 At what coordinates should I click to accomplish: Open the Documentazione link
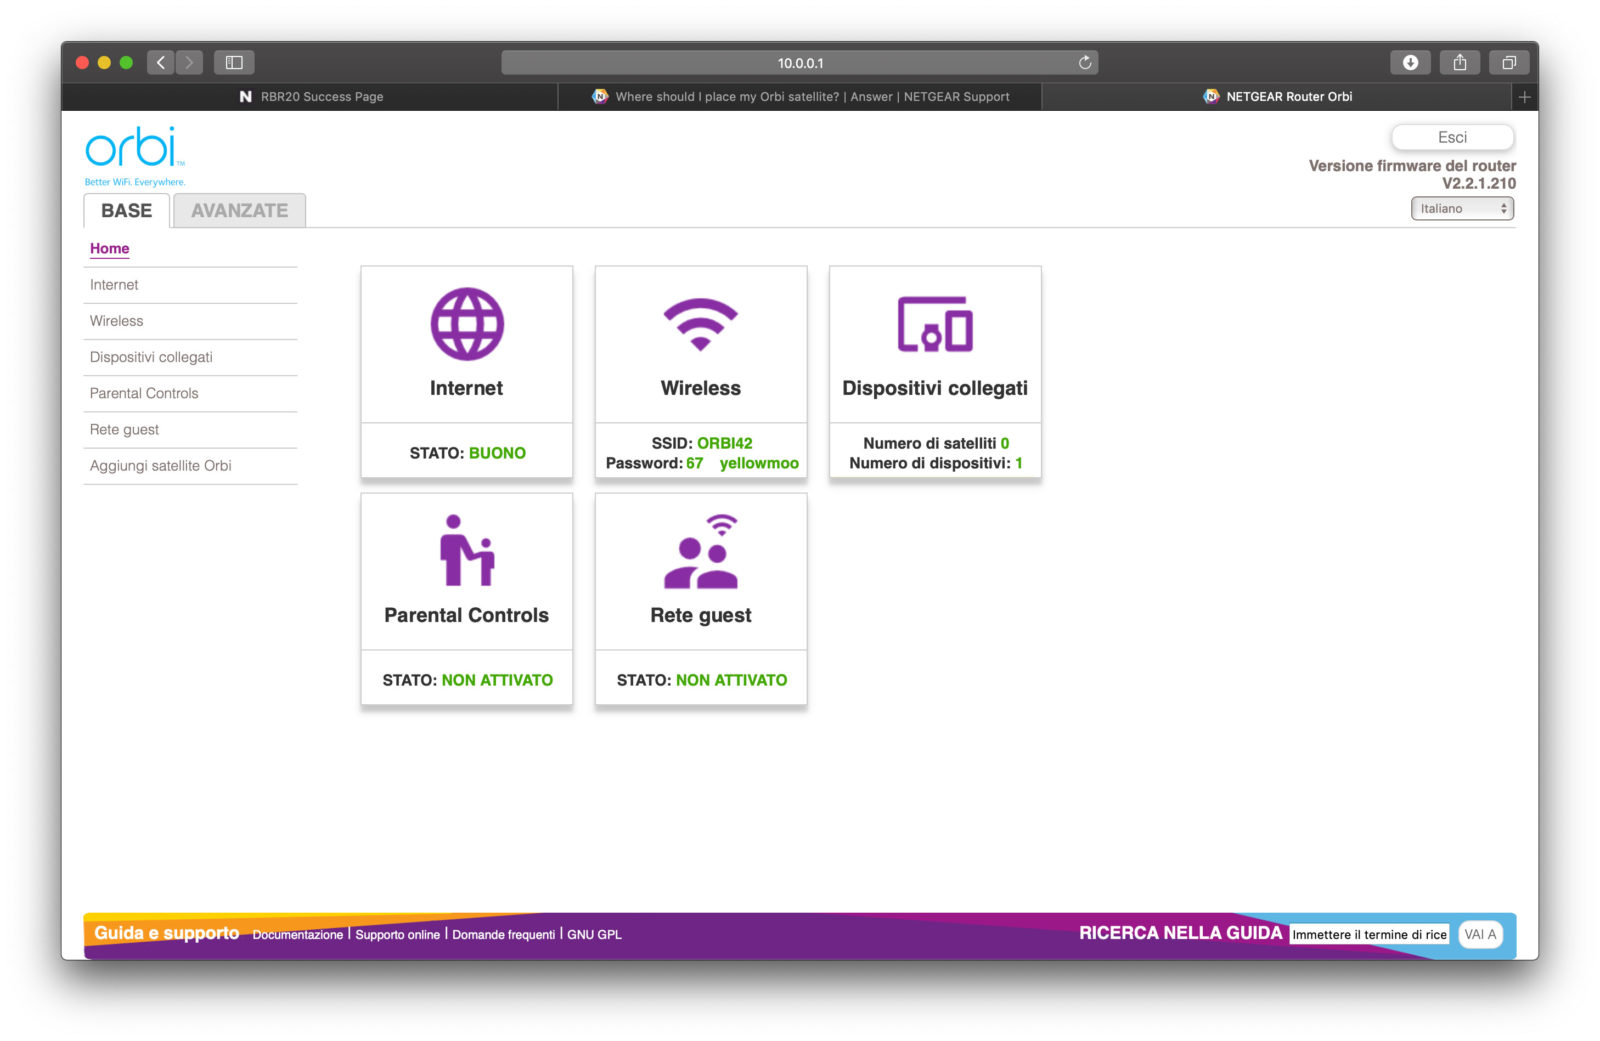(x=297, y=935)
